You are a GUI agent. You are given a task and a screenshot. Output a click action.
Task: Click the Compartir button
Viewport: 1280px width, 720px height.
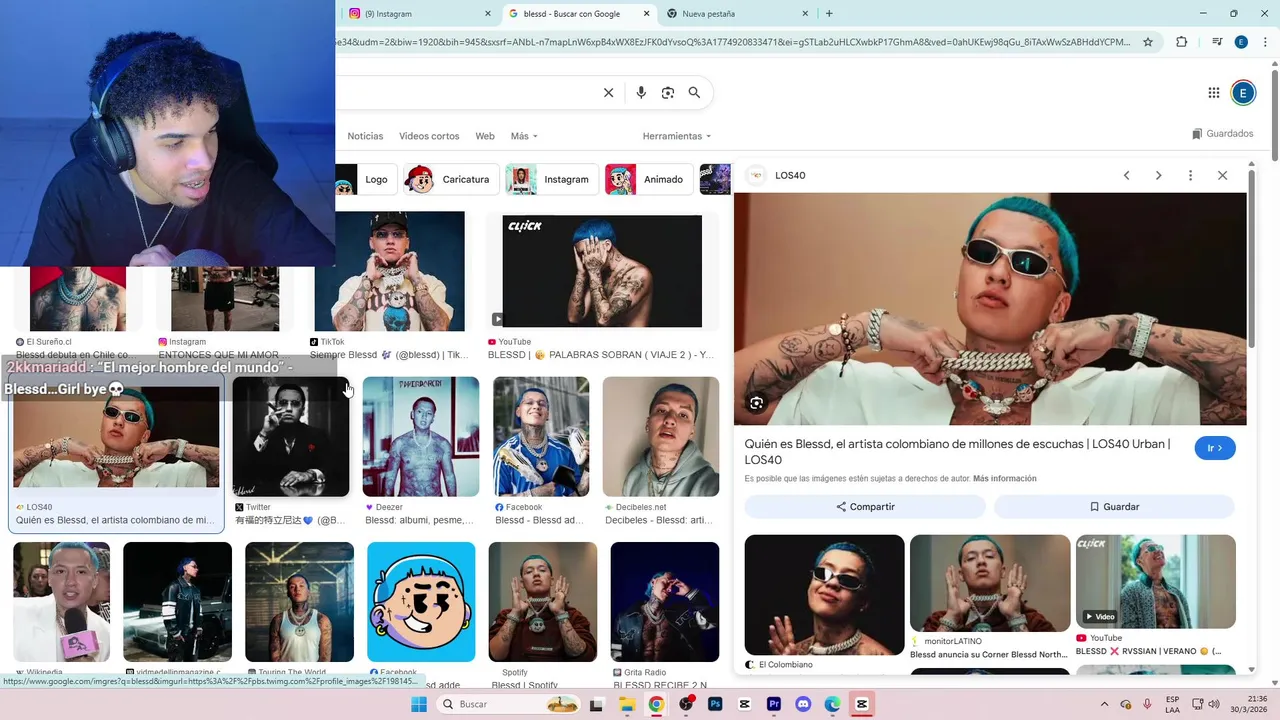pyautogui.click(x=865, y=507)
